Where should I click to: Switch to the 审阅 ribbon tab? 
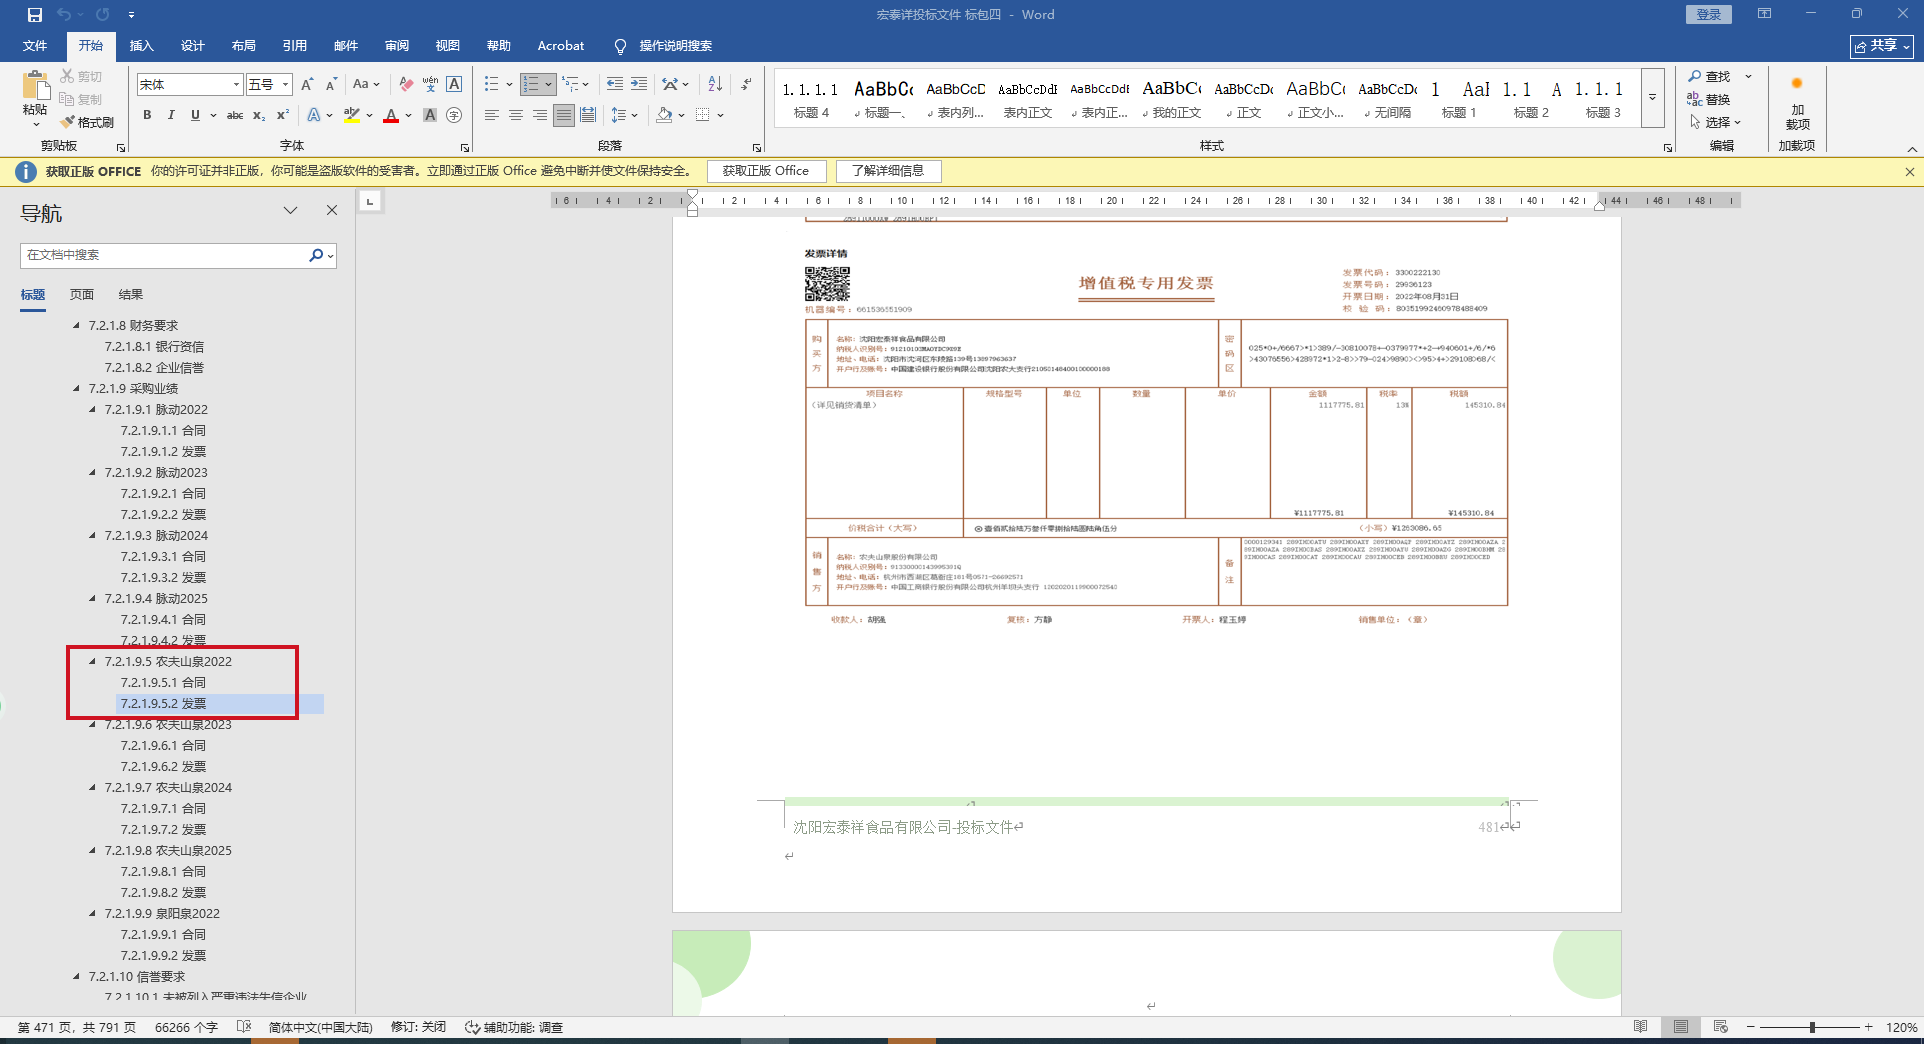point(397,46)
